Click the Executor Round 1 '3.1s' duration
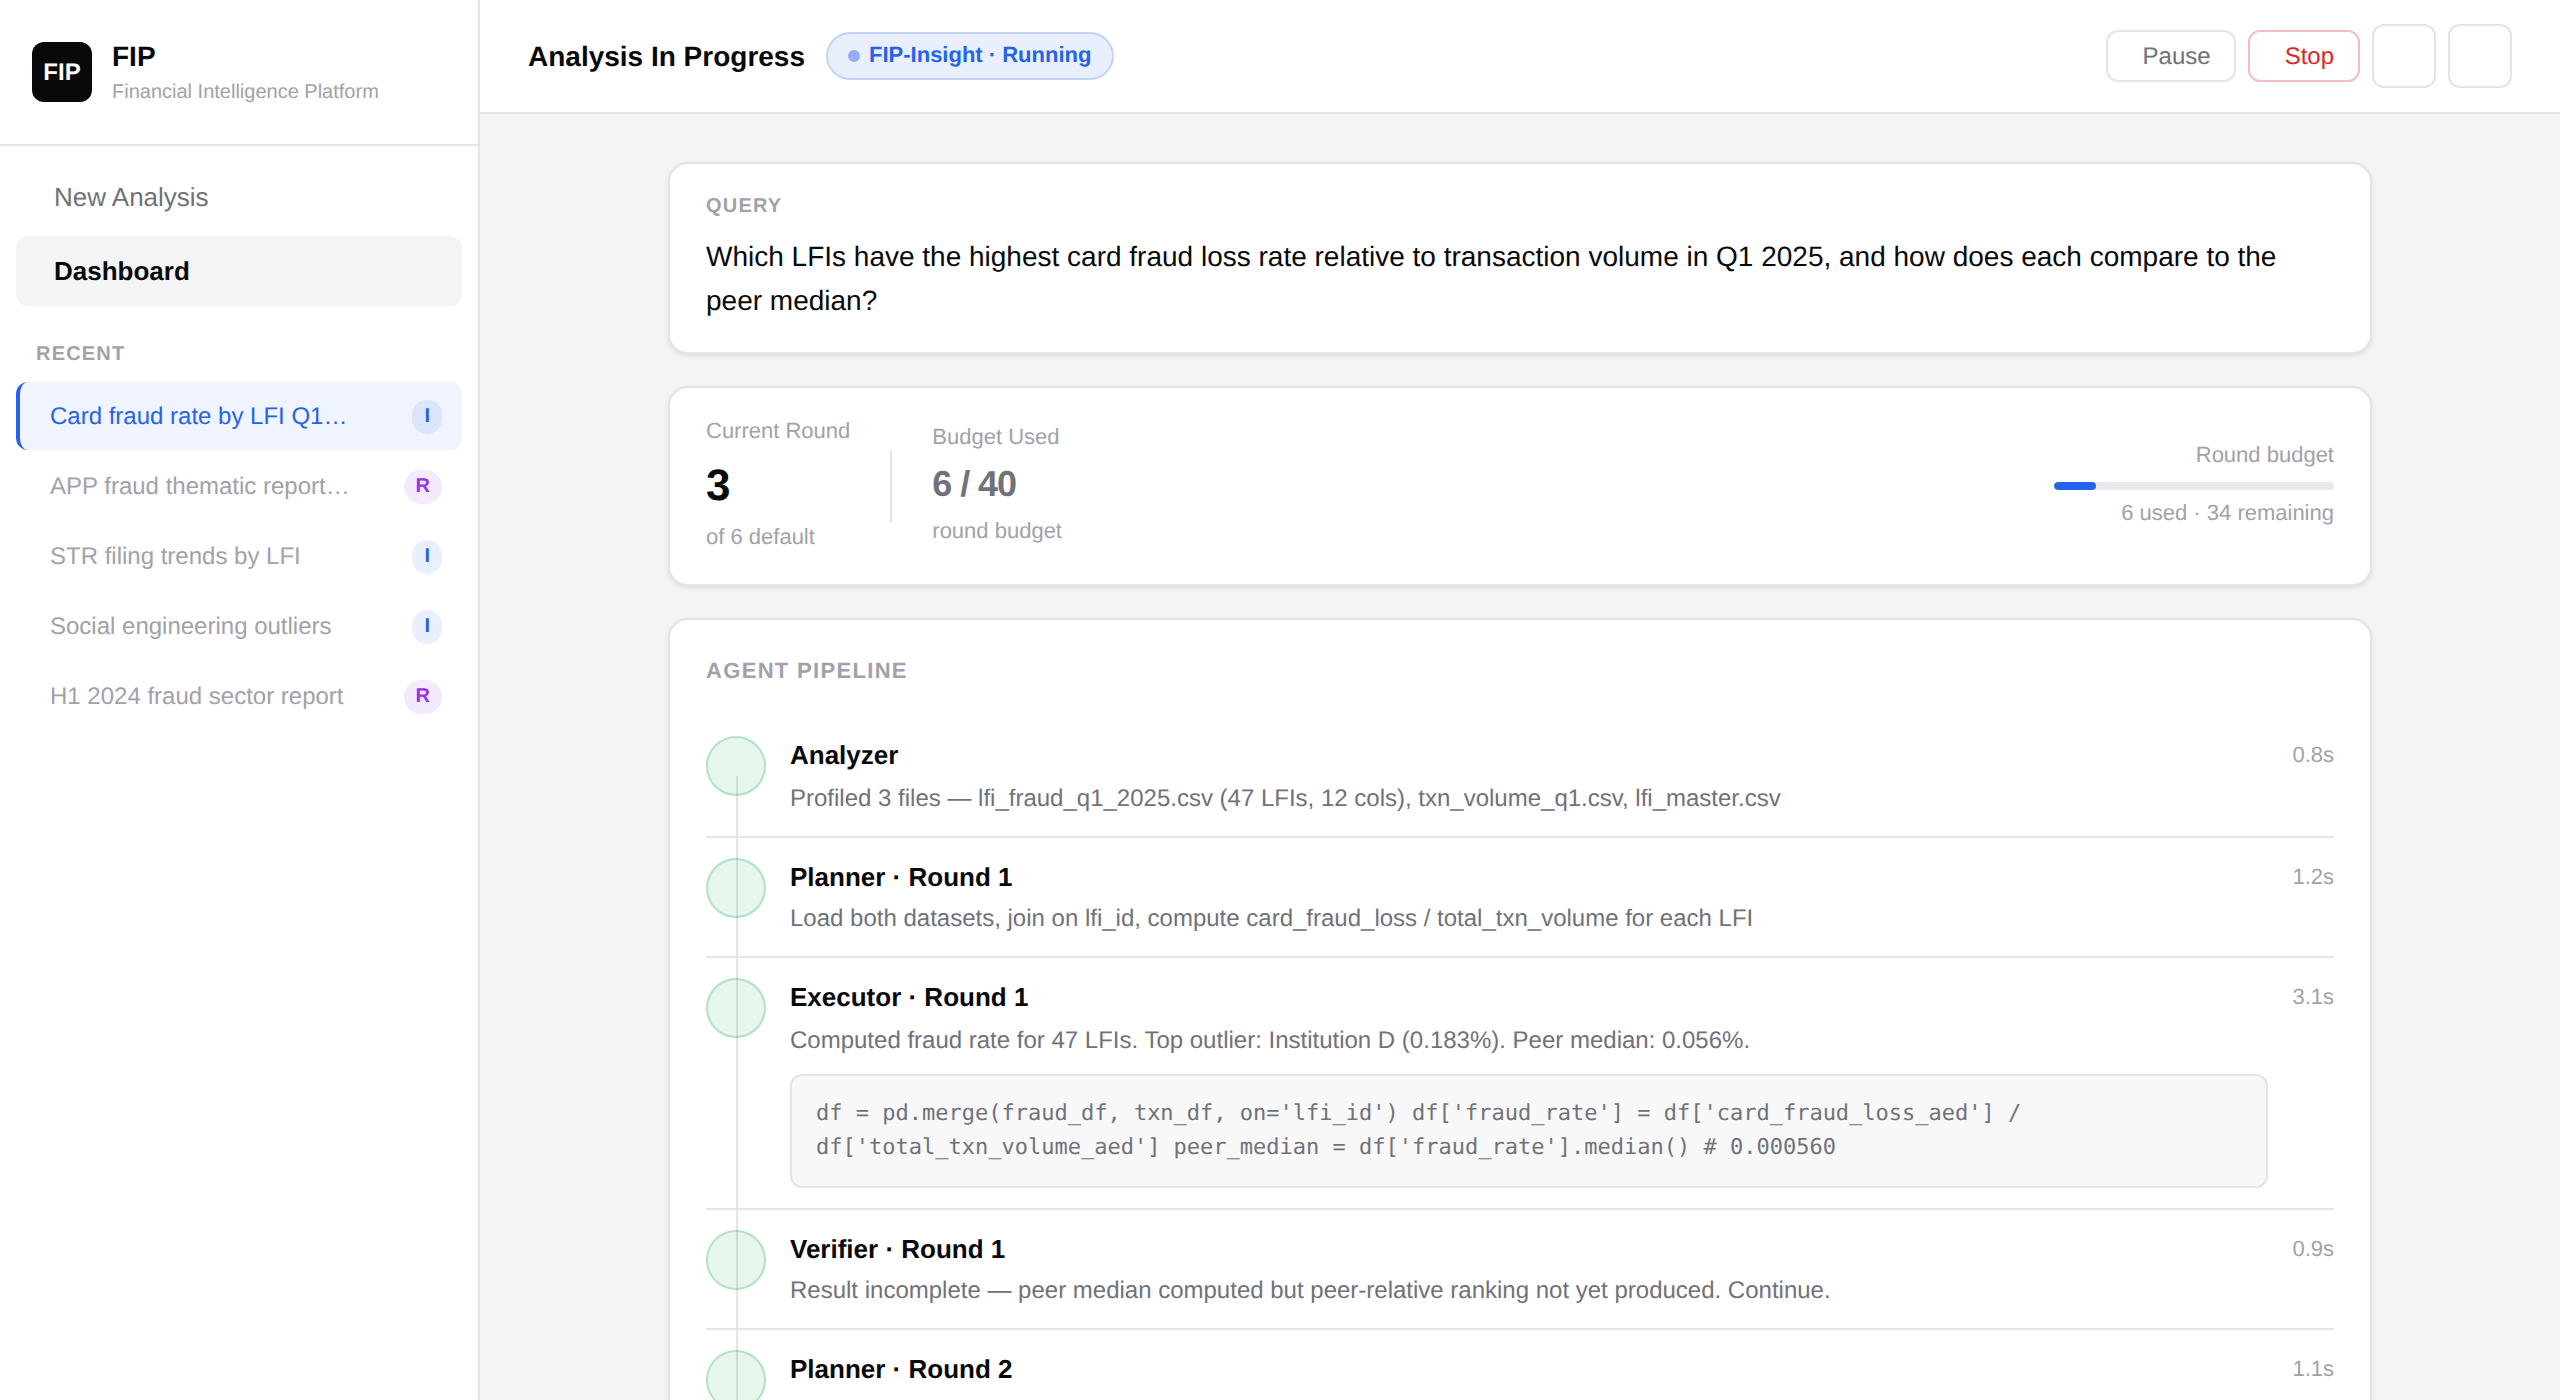 (2312, 997)
